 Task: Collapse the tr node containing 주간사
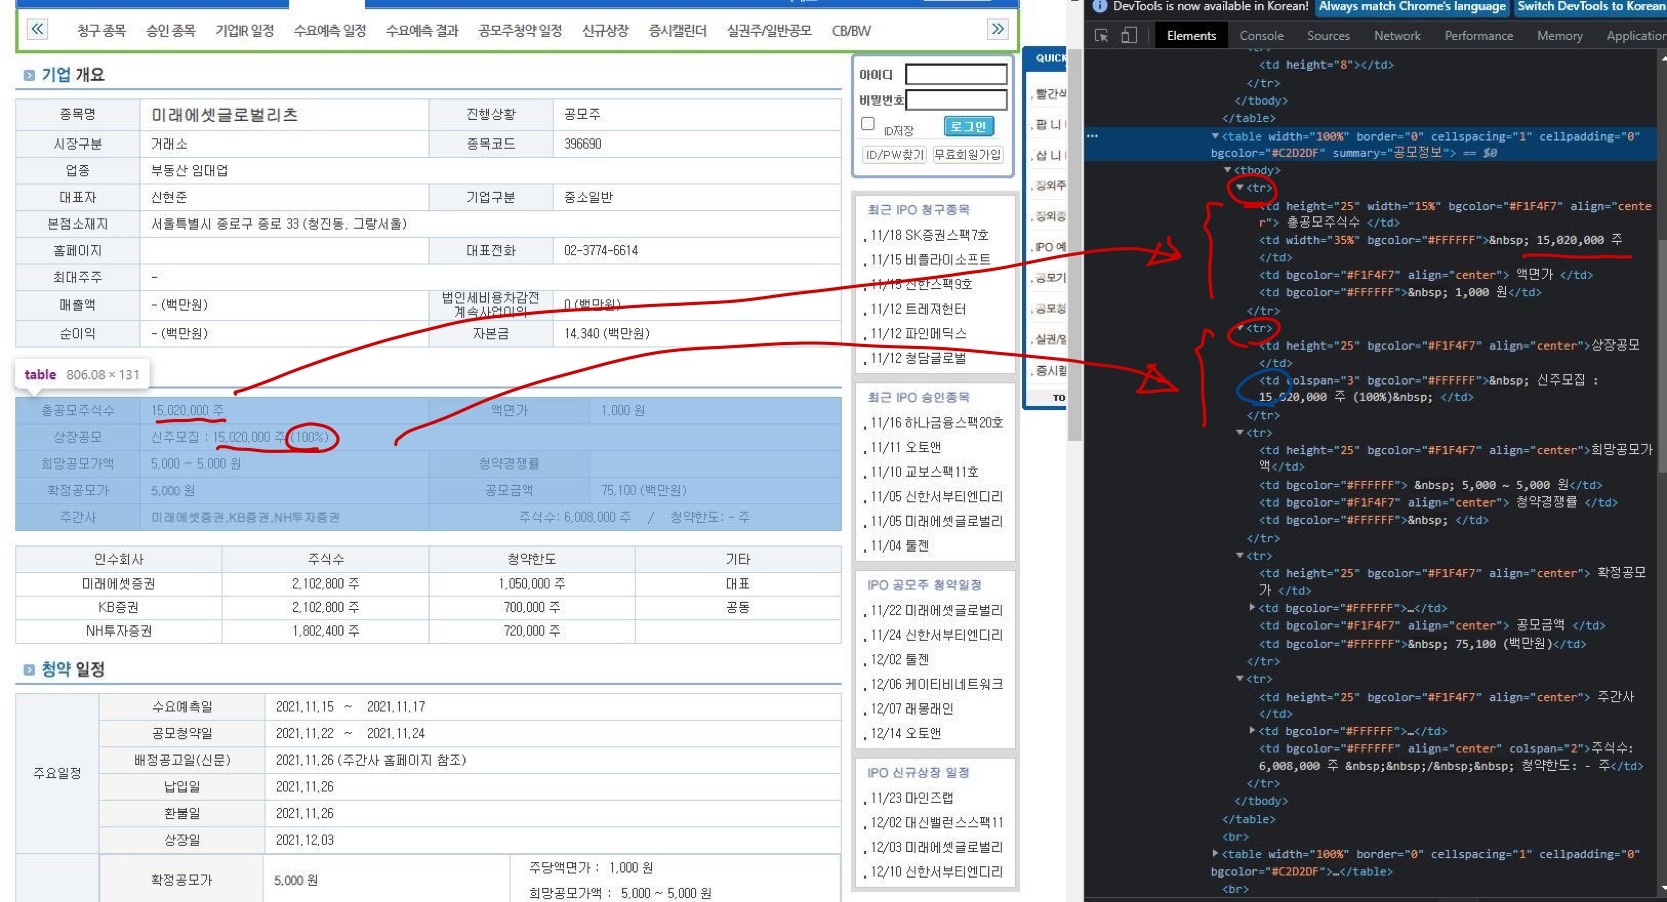(1240, 679)
